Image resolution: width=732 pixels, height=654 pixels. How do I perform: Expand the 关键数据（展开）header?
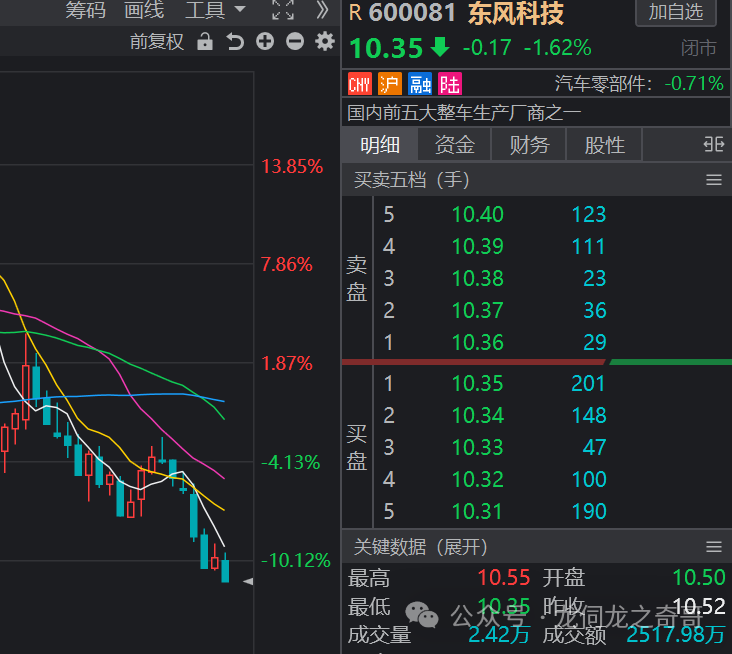(x=420, y=547)
